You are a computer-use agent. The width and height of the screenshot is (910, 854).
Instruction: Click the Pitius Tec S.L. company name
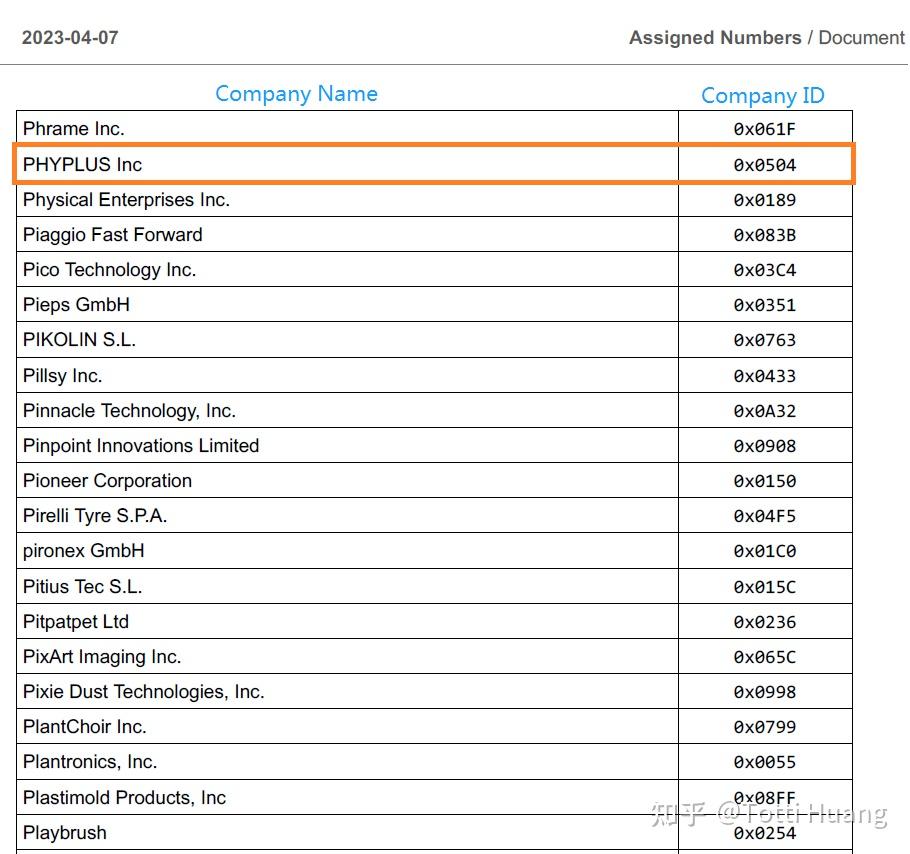tap(82, 587)
